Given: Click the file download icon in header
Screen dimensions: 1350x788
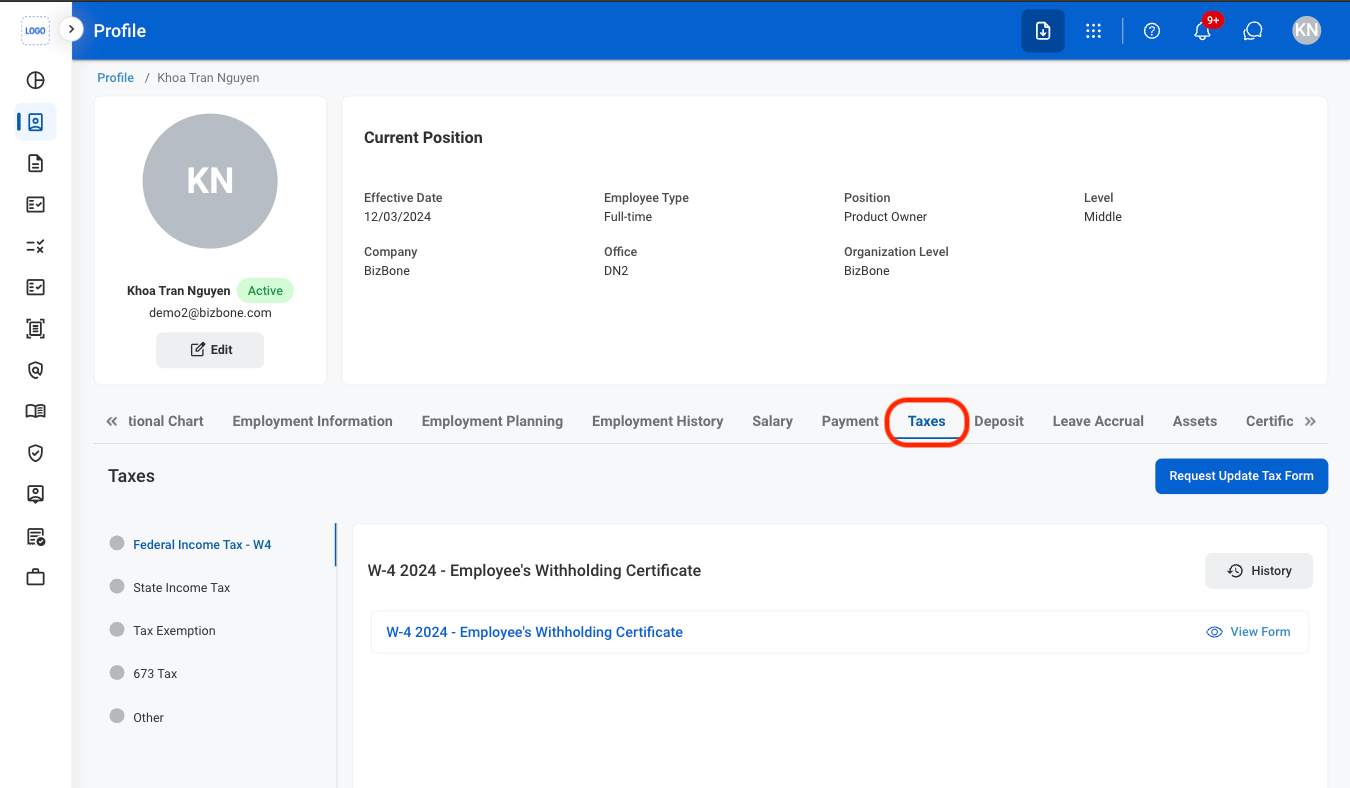Looking at the screenshot, I should (x=1043, y=31).
